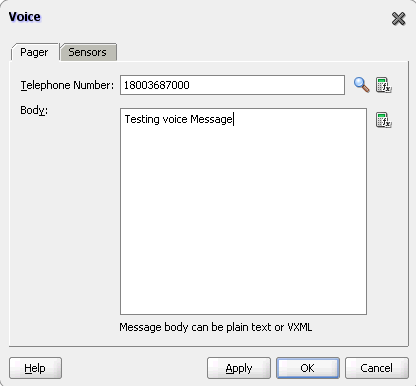Viewport: 416px width, 386px height.
Task: Click the Cancel button
Action: [x=377, y=368]
